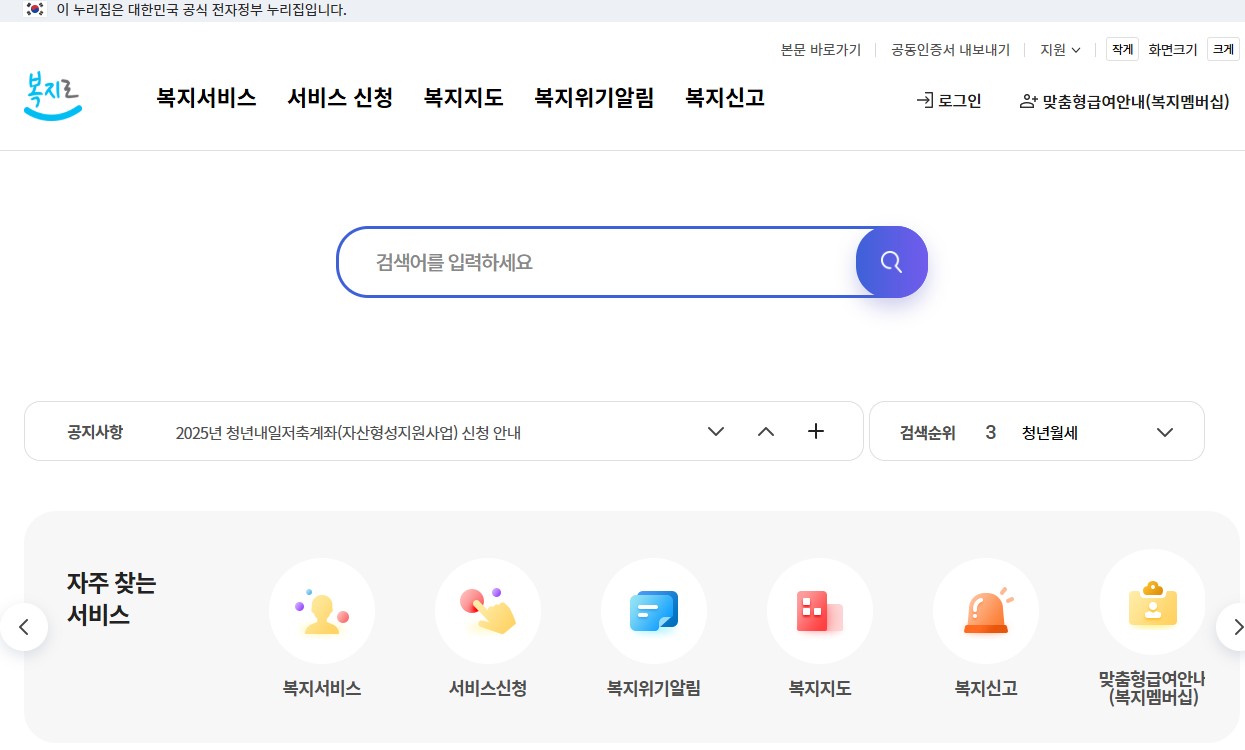Open more notices with the plus icon
1245x750 pixels.
816,431
